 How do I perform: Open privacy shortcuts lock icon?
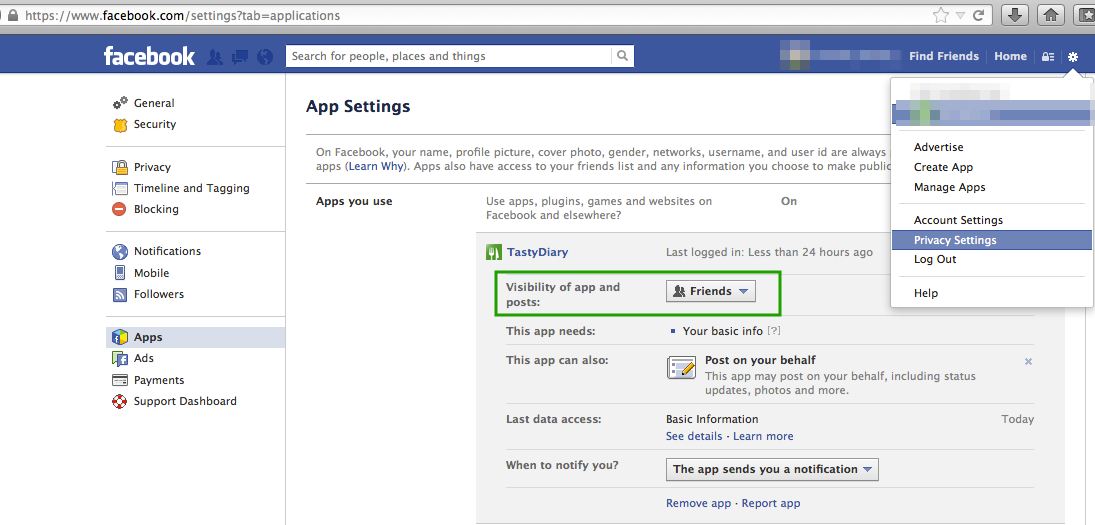point(1048,57)
